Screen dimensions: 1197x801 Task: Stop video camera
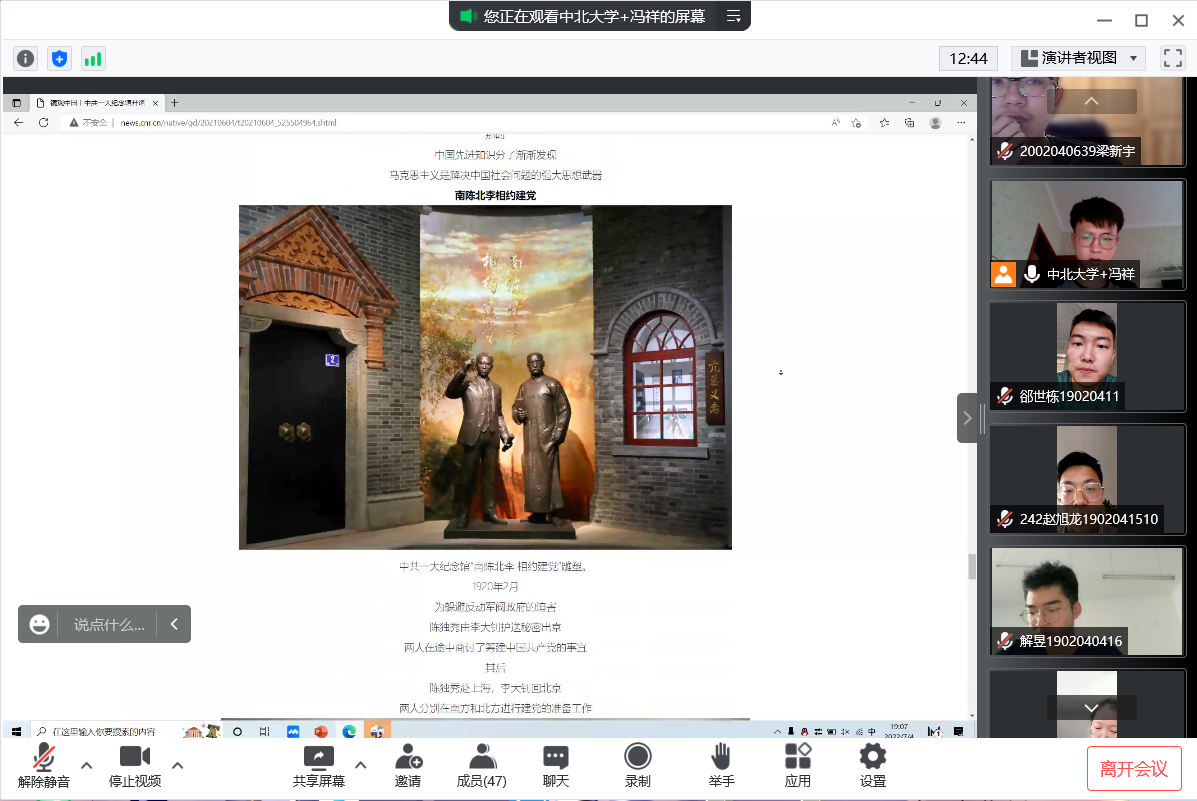click(135, 766)
